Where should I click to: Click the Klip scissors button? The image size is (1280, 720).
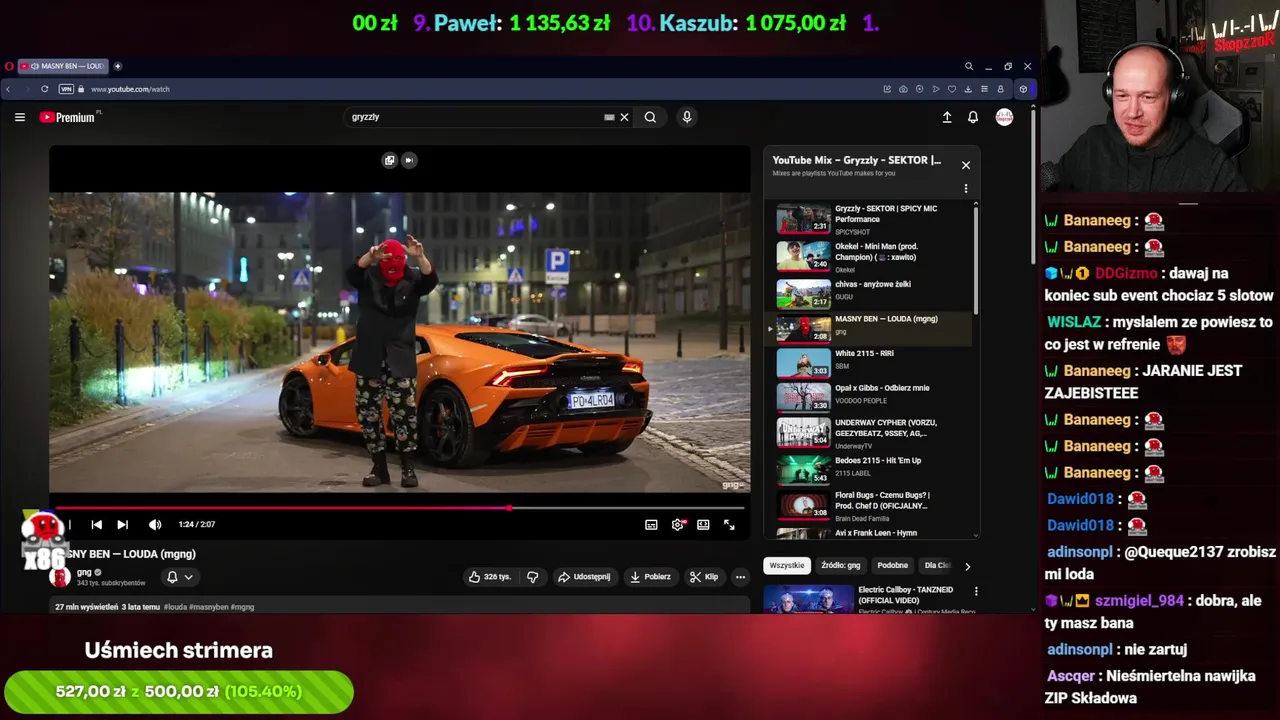704,577
